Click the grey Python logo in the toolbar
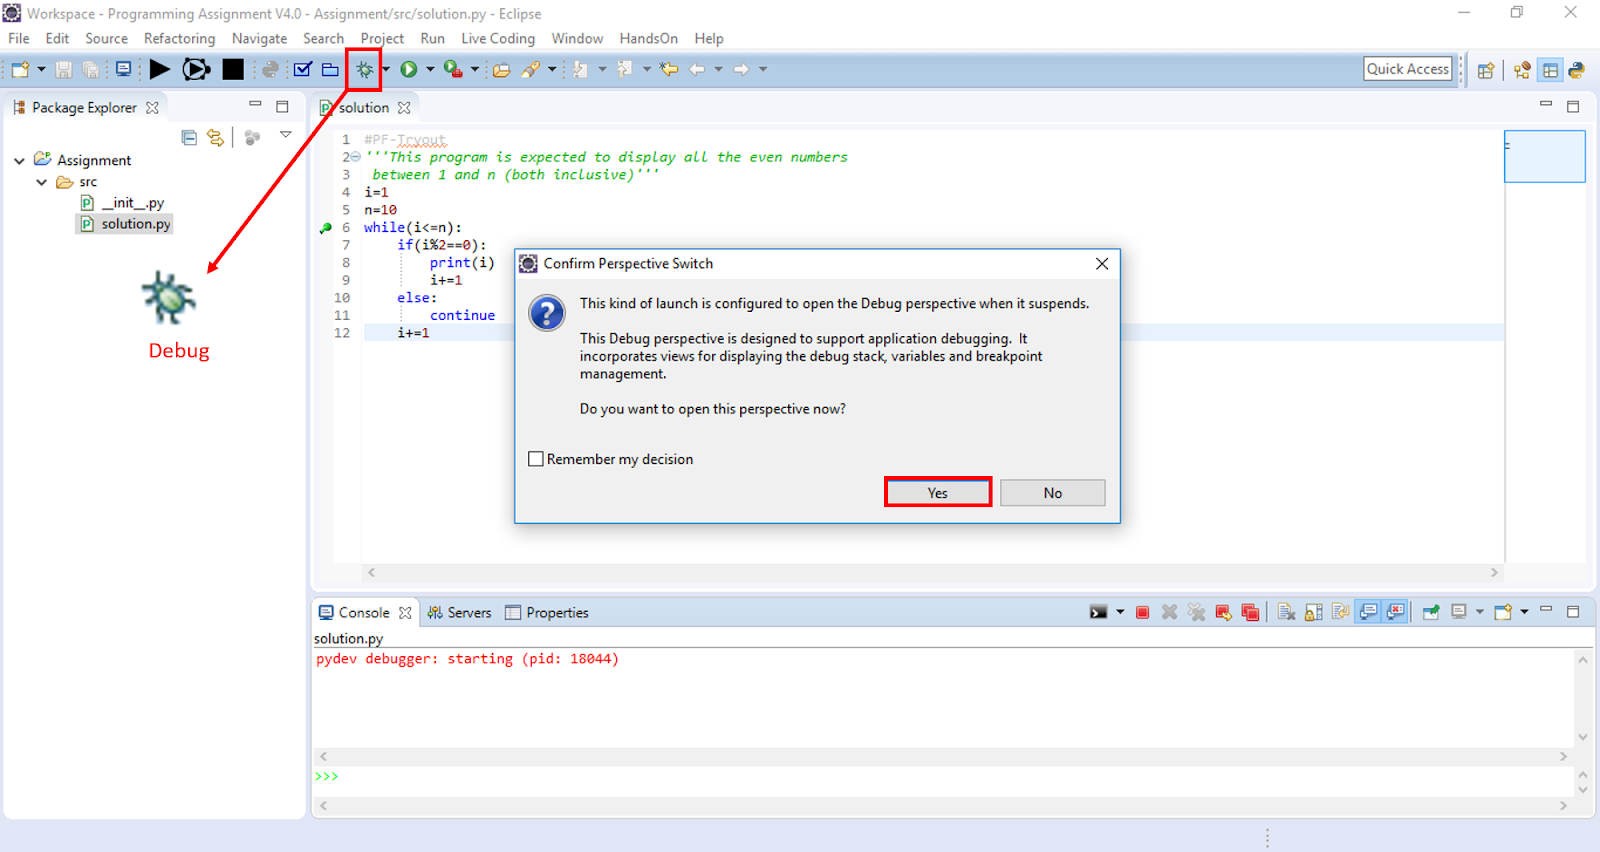 click(x=270, y=69)
